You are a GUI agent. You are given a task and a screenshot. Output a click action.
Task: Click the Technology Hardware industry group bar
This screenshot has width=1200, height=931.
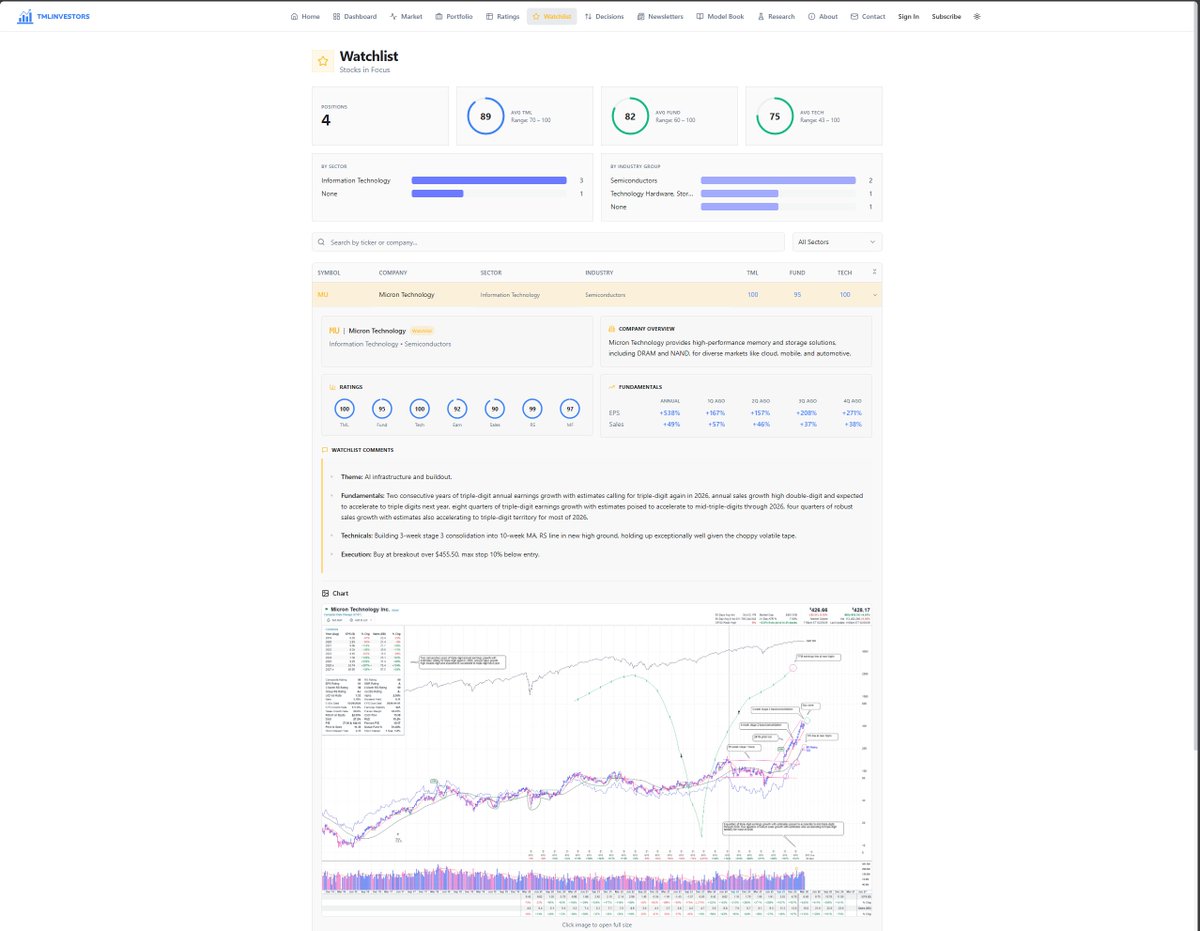click(x=739, y=194)
